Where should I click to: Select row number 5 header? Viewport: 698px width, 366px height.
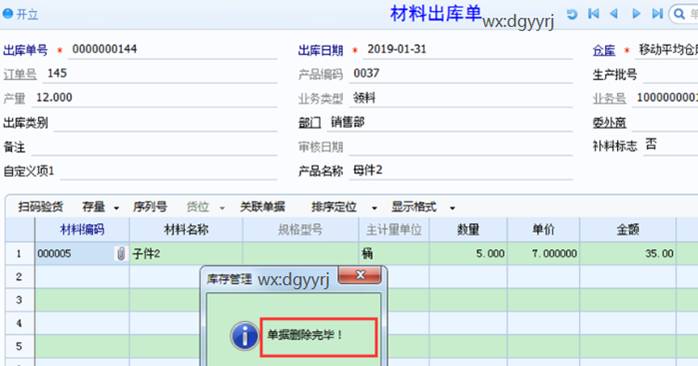pyautogui.click(x=19, y=346)
